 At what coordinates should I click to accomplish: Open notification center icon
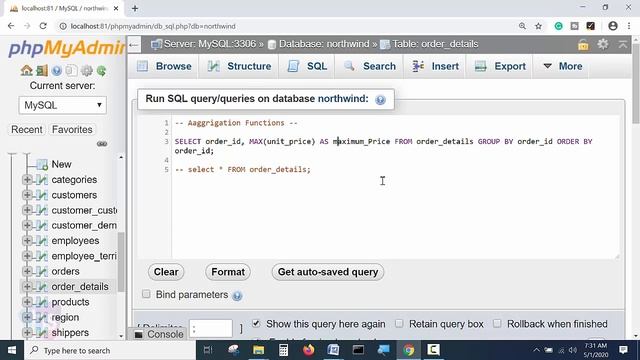pyautogui.click(x=623, y=350)
